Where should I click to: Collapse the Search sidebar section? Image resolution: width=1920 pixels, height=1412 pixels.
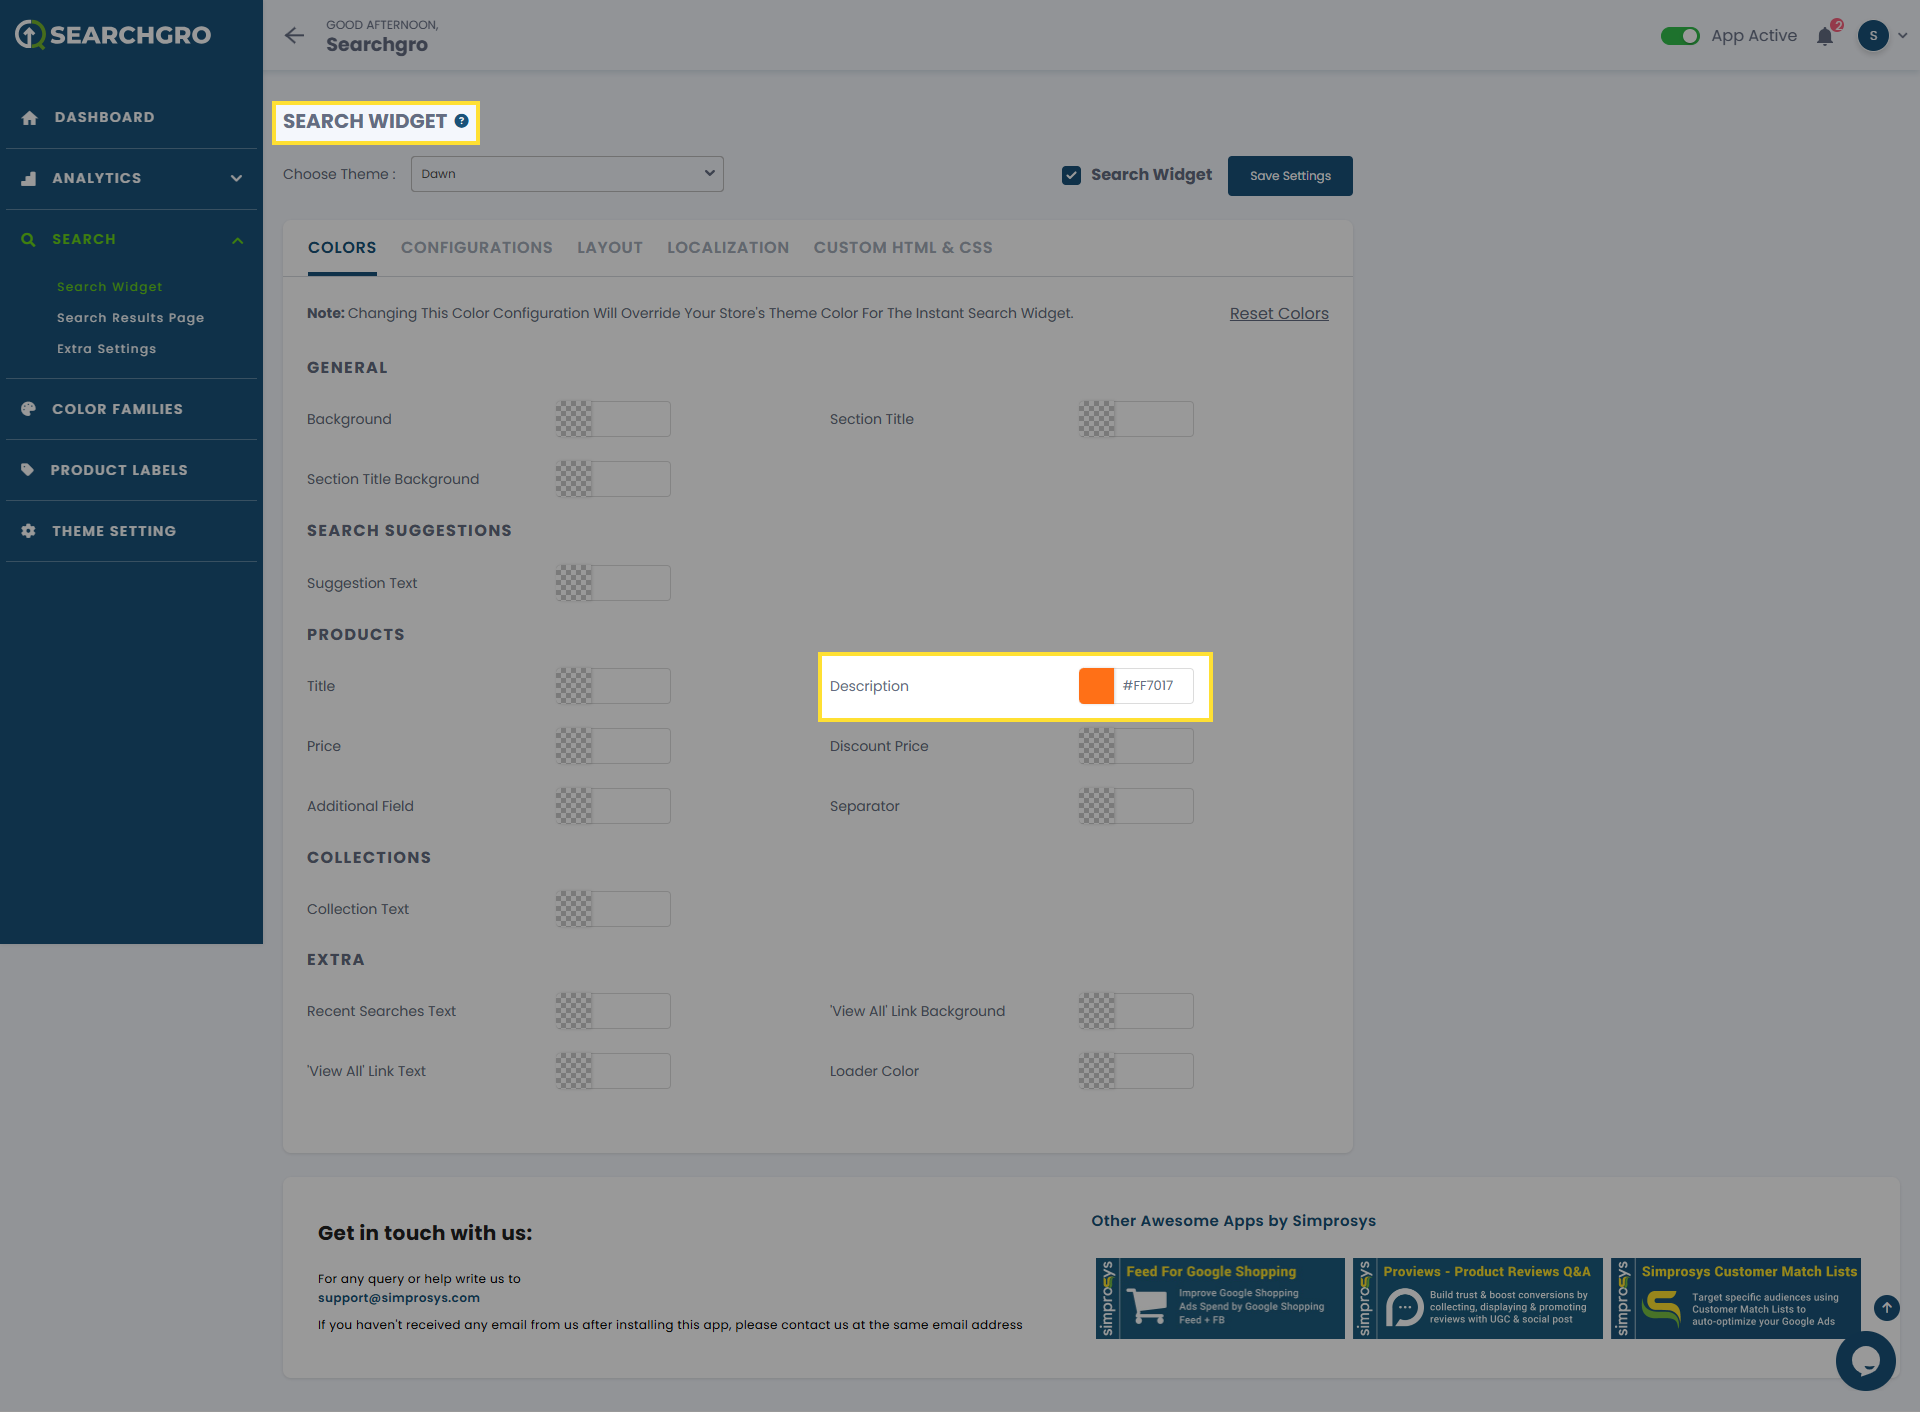click(x=237, y=240)
